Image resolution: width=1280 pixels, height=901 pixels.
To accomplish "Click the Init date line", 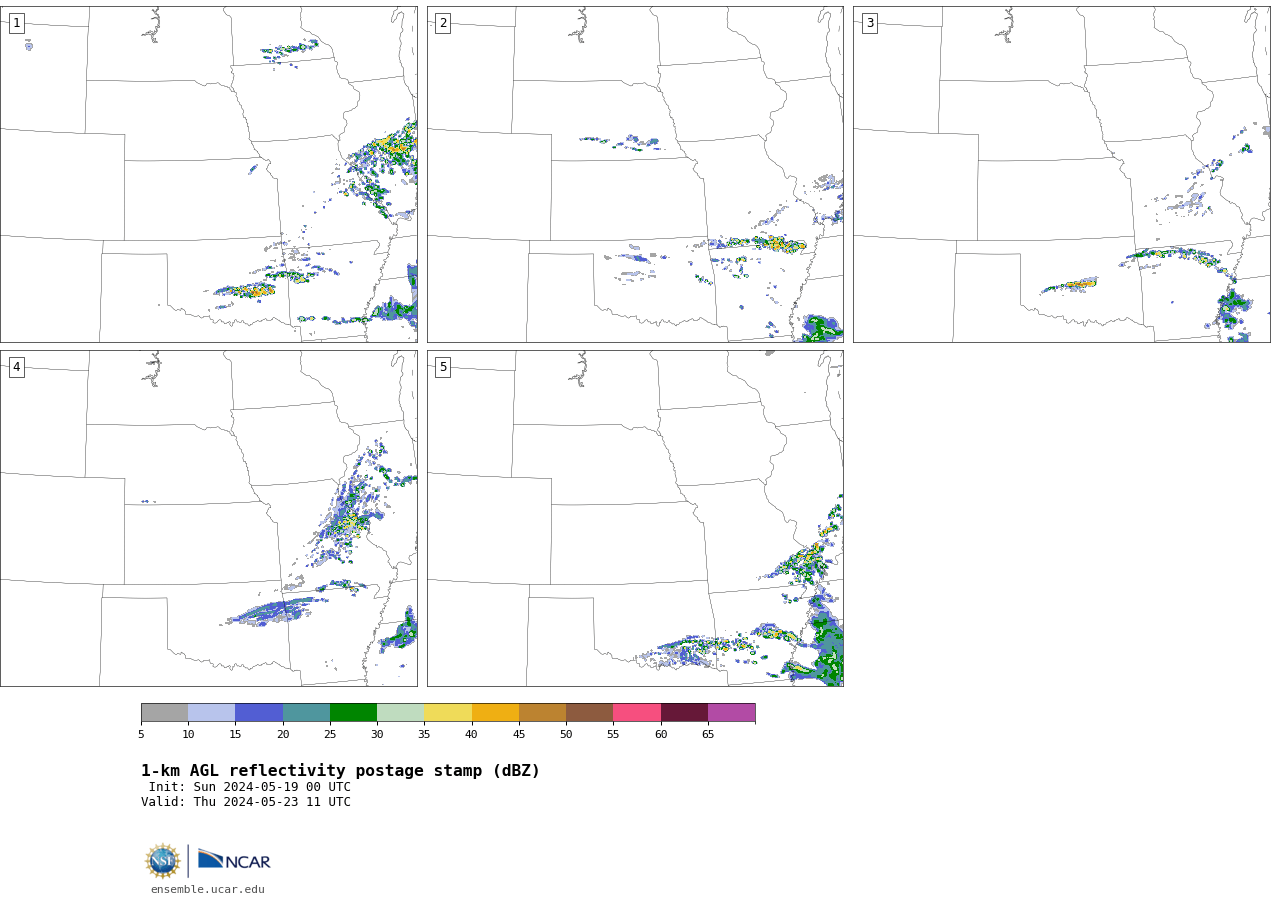I will pos(250,787).
